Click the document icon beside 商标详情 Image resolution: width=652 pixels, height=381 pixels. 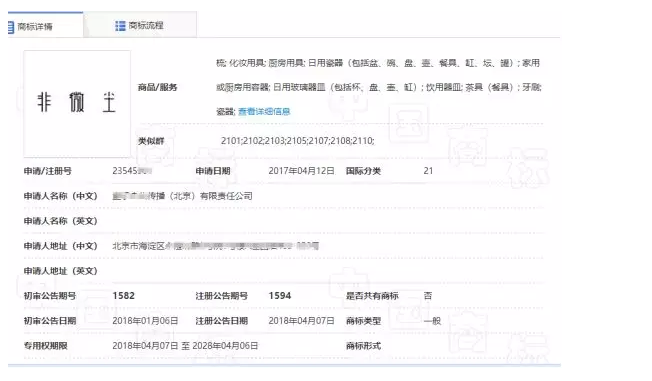11,27
